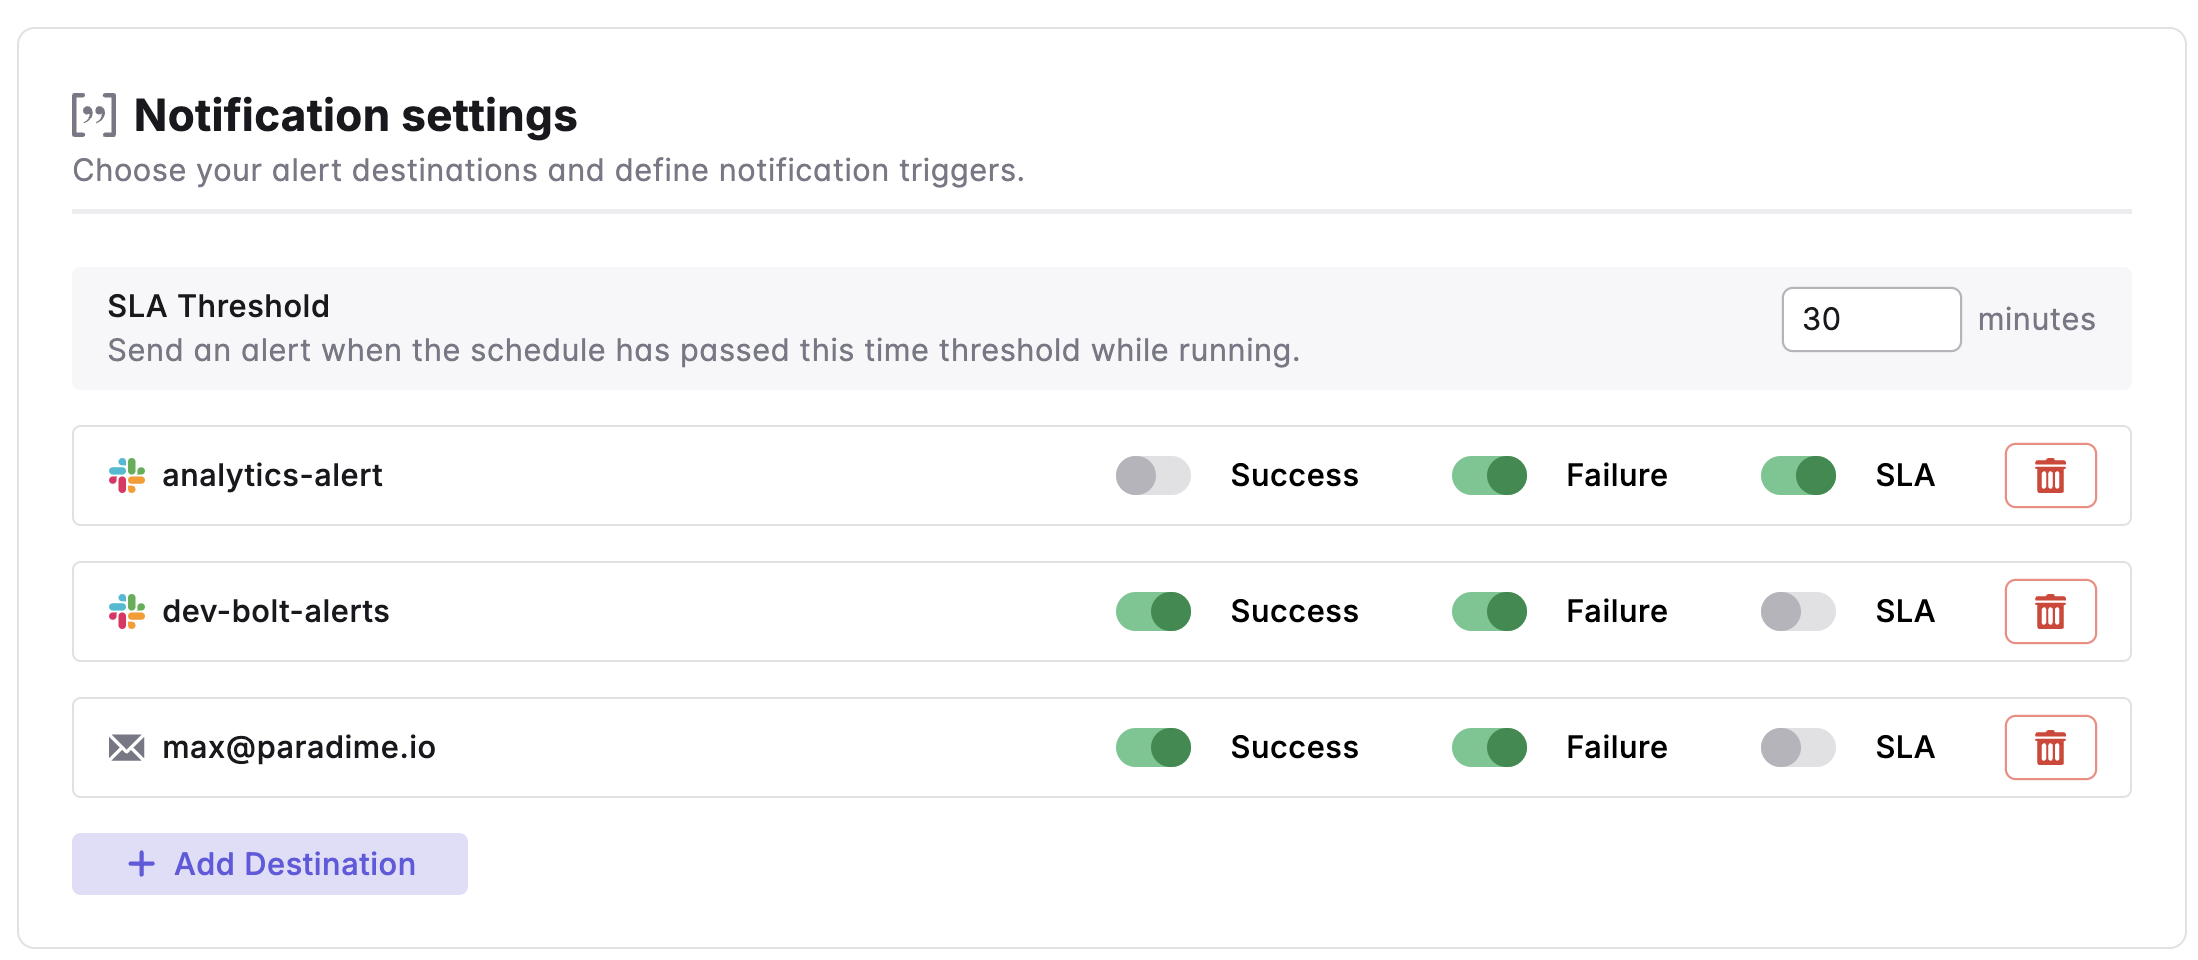Disable Failure alerts for analytics-alert

[x=1489, y=476]
